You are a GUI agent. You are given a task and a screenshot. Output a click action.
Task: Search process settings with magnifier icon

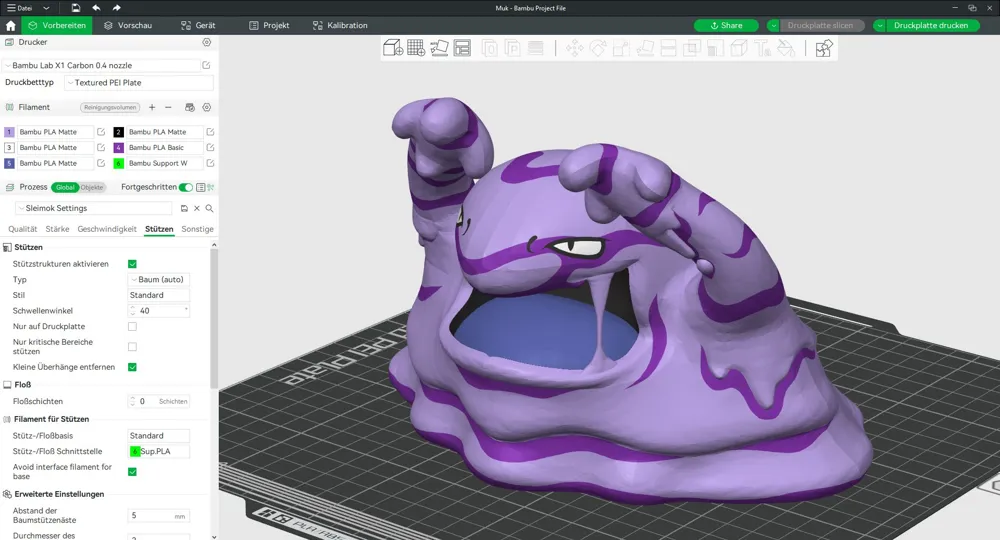209,208
